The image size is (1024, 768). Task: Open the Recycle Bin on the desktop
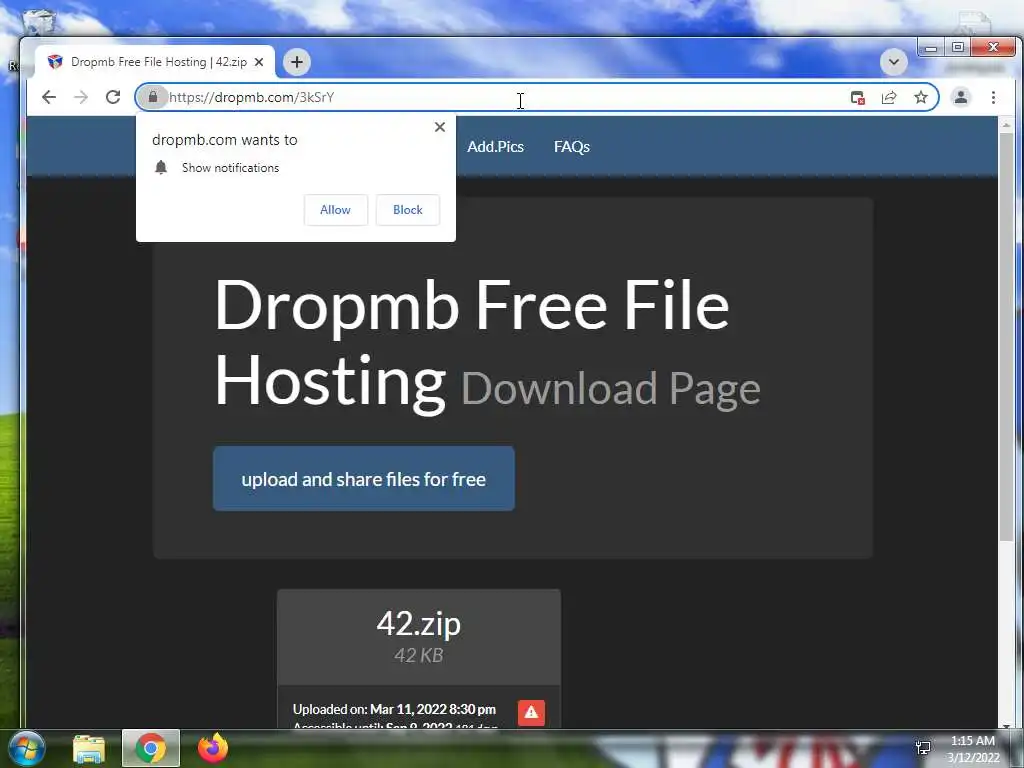tap(38, 21)
